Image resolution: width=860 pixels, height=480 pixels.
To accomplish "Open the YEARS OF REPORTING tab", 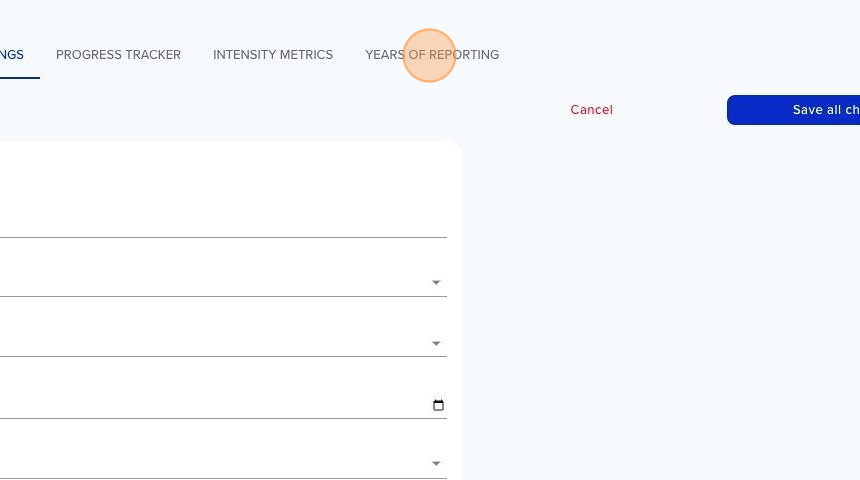I will click(432, 55).
